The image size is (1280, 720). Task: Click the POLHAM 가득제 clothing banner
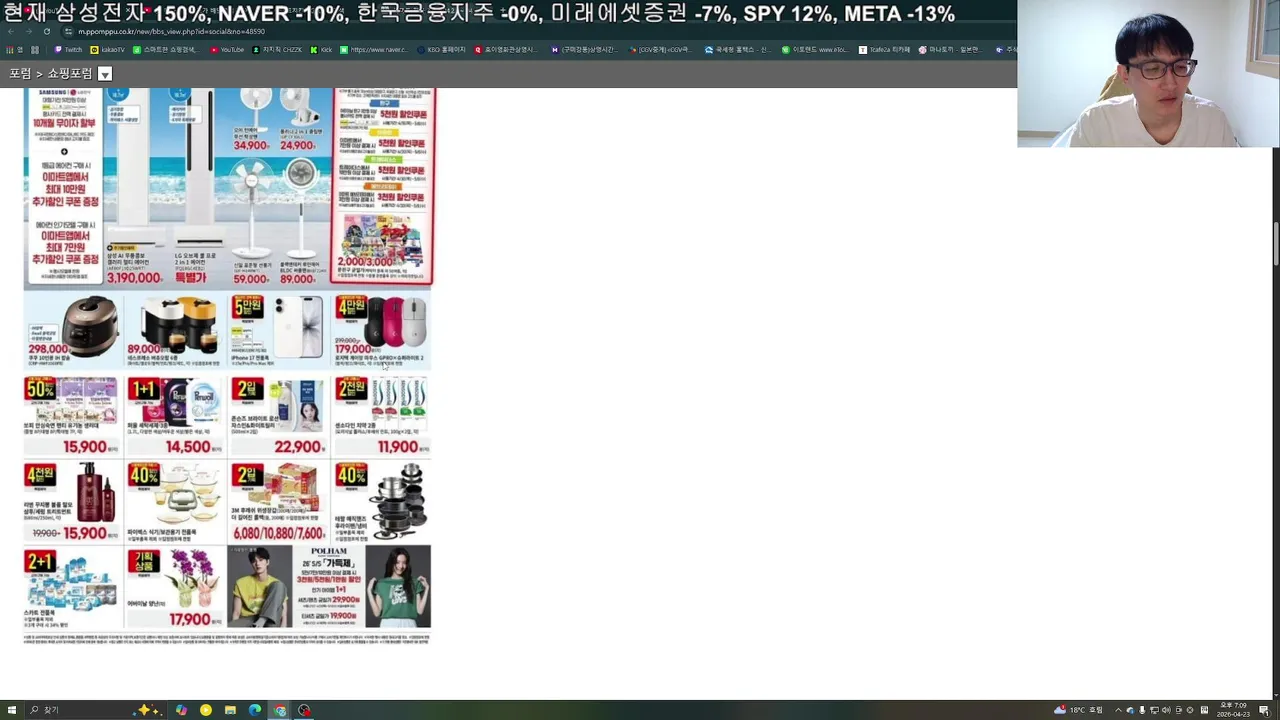click(x=329, y=587)
